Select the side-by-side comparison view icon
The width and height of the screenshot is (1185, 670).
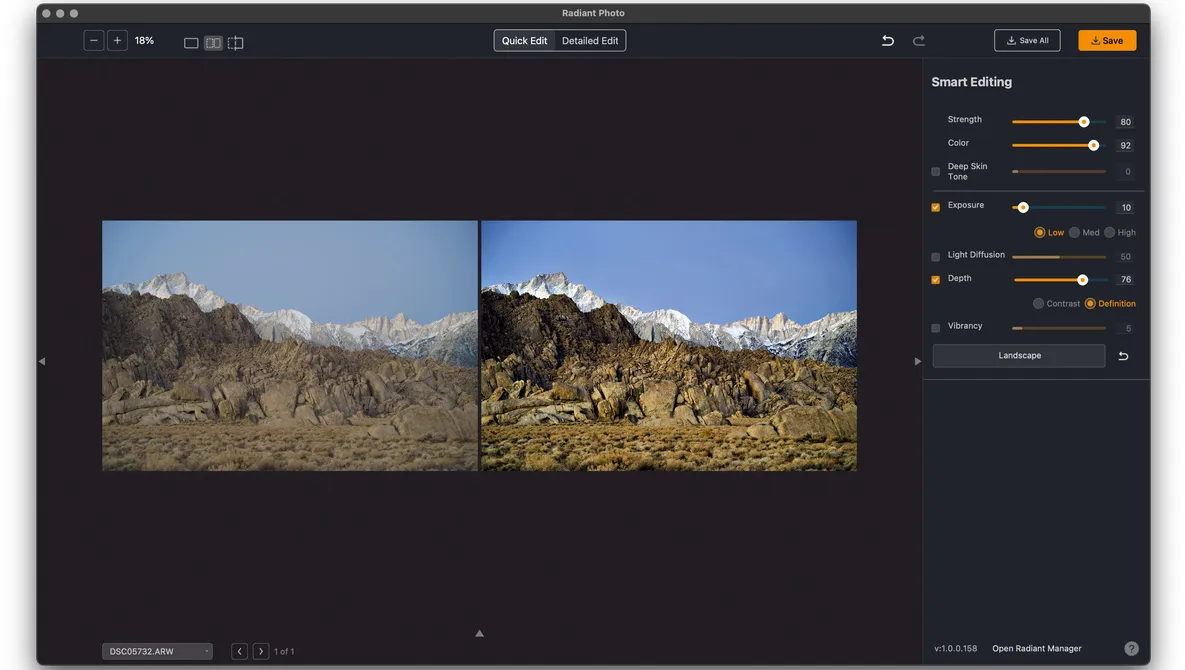[x=213, y=43]
